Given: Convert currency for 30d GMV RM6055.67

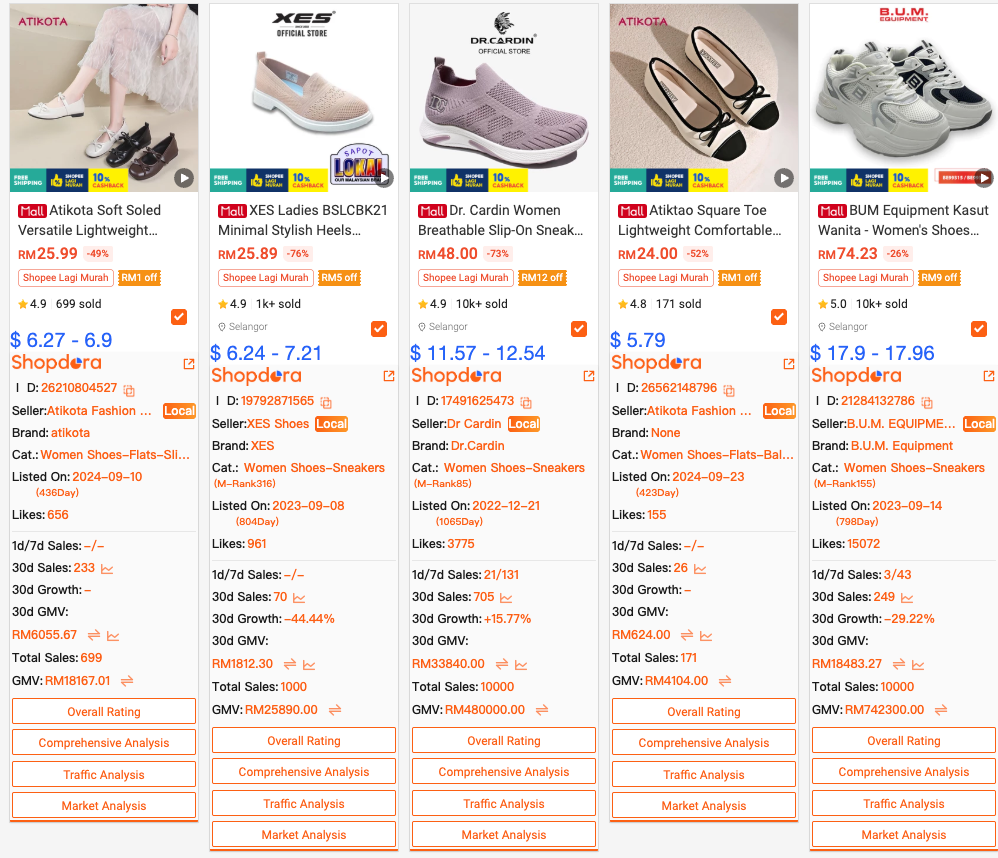Looking at the screenshot, I should click(94, 635).
